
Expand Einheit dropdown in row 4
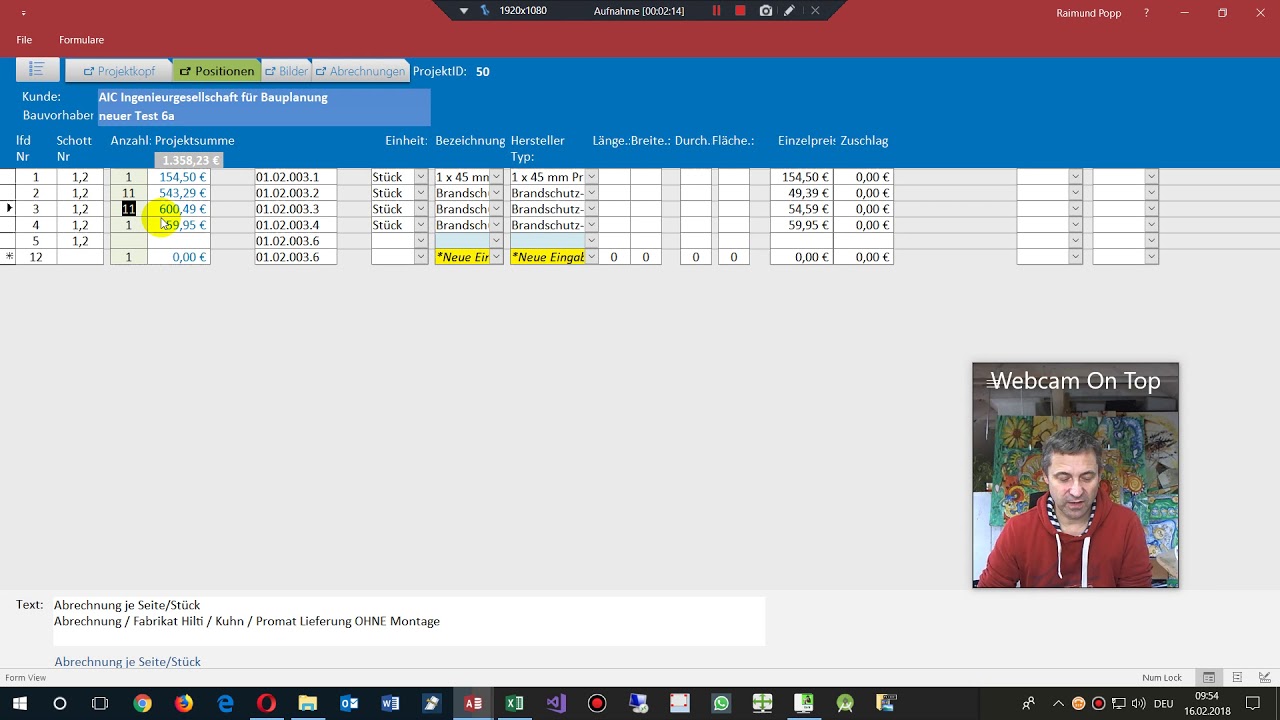[420, 225]
